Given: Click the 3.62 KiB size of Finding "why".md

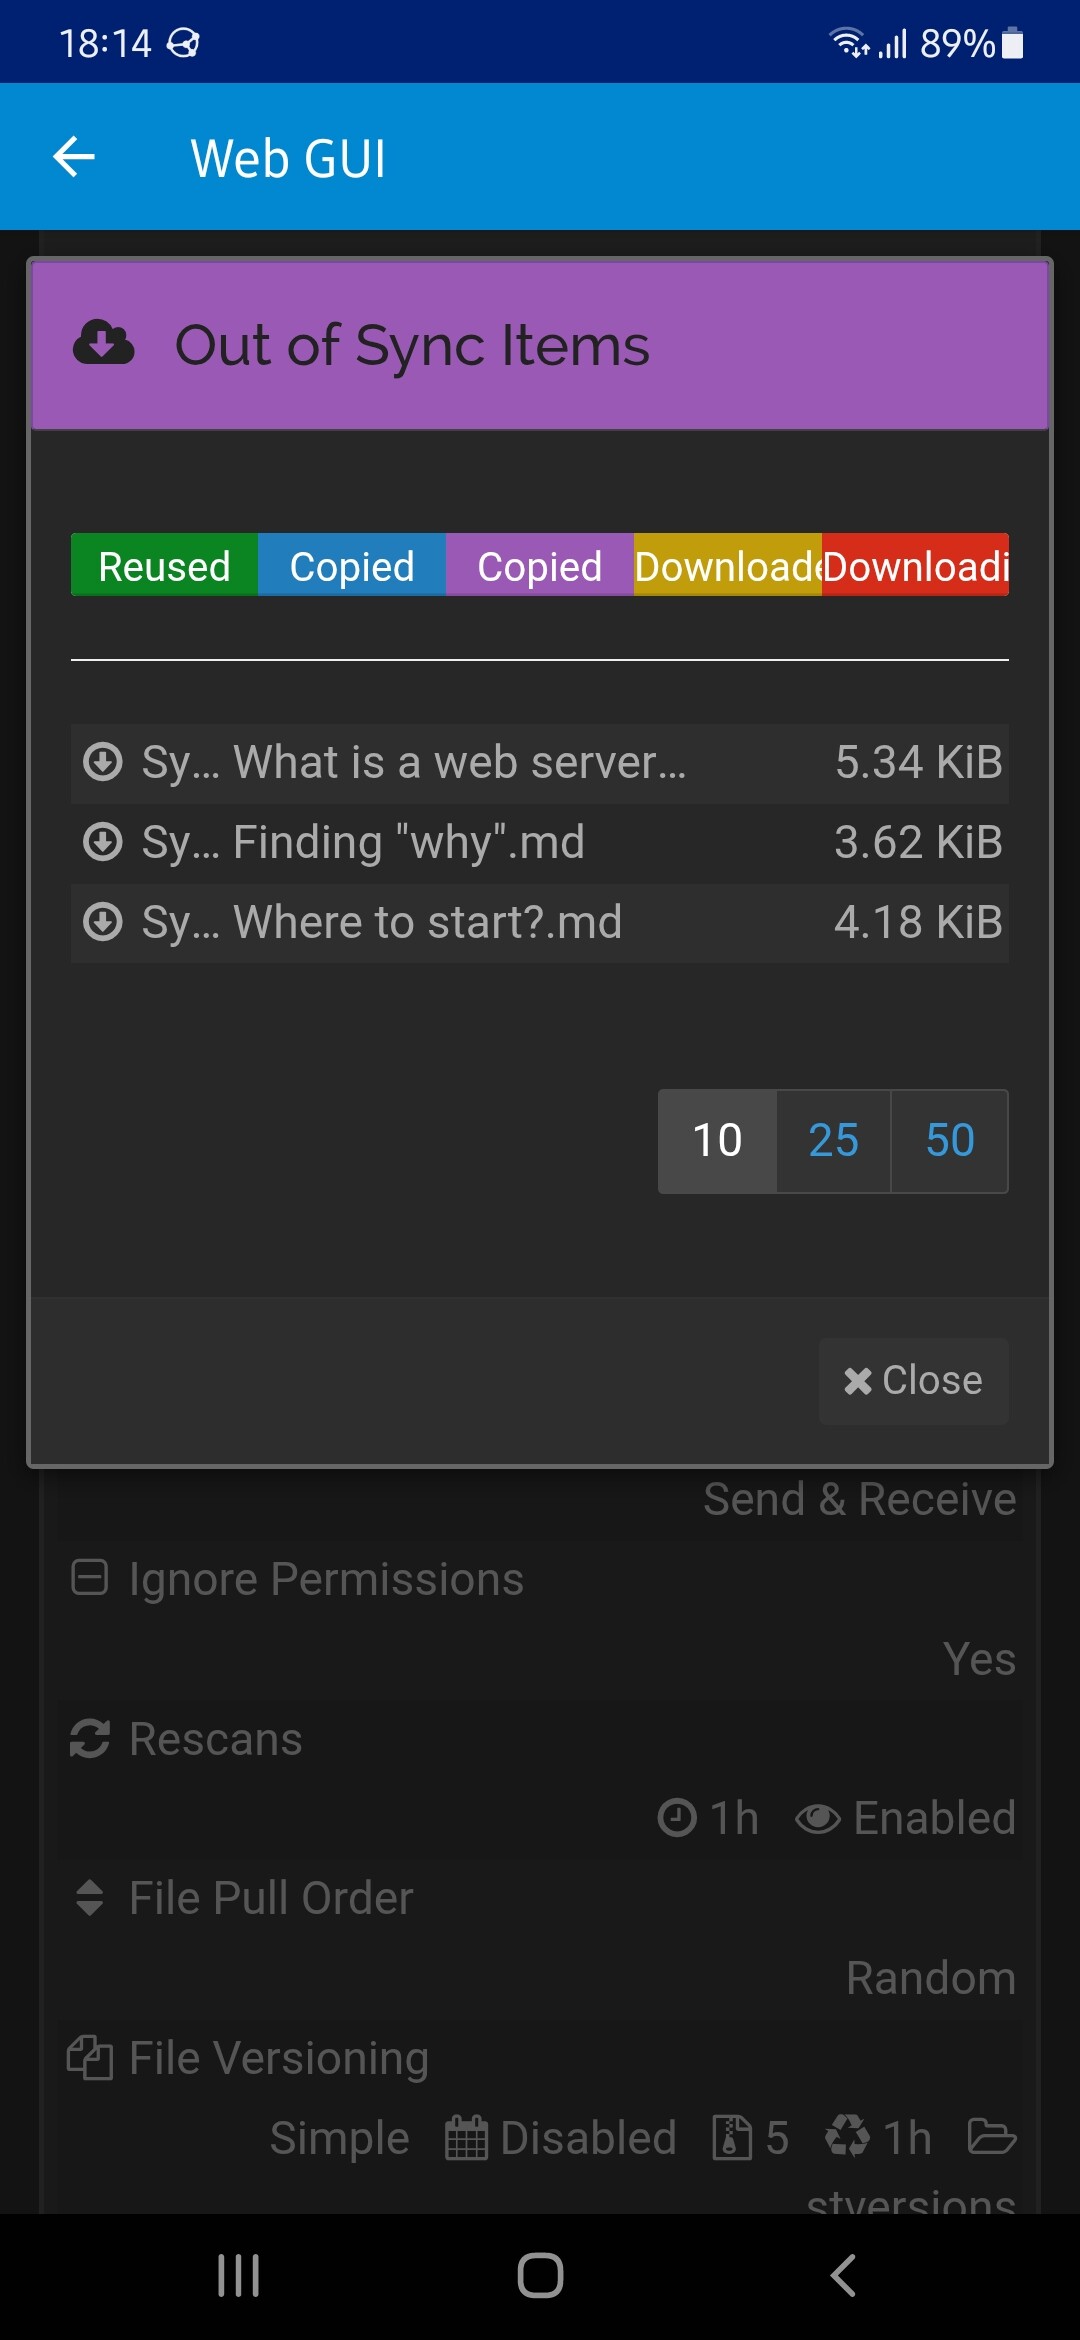Looking at the screenshot, I should point(918,842).
